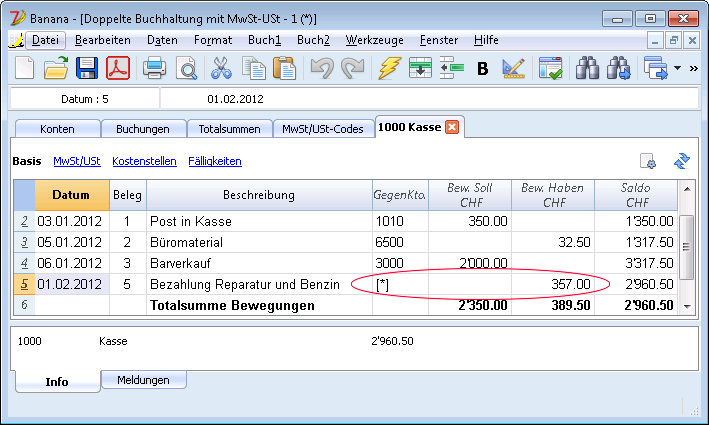Select the 357.00 Bew. Haben cell
Screen dimensions: 709x425
click(553, 284)
